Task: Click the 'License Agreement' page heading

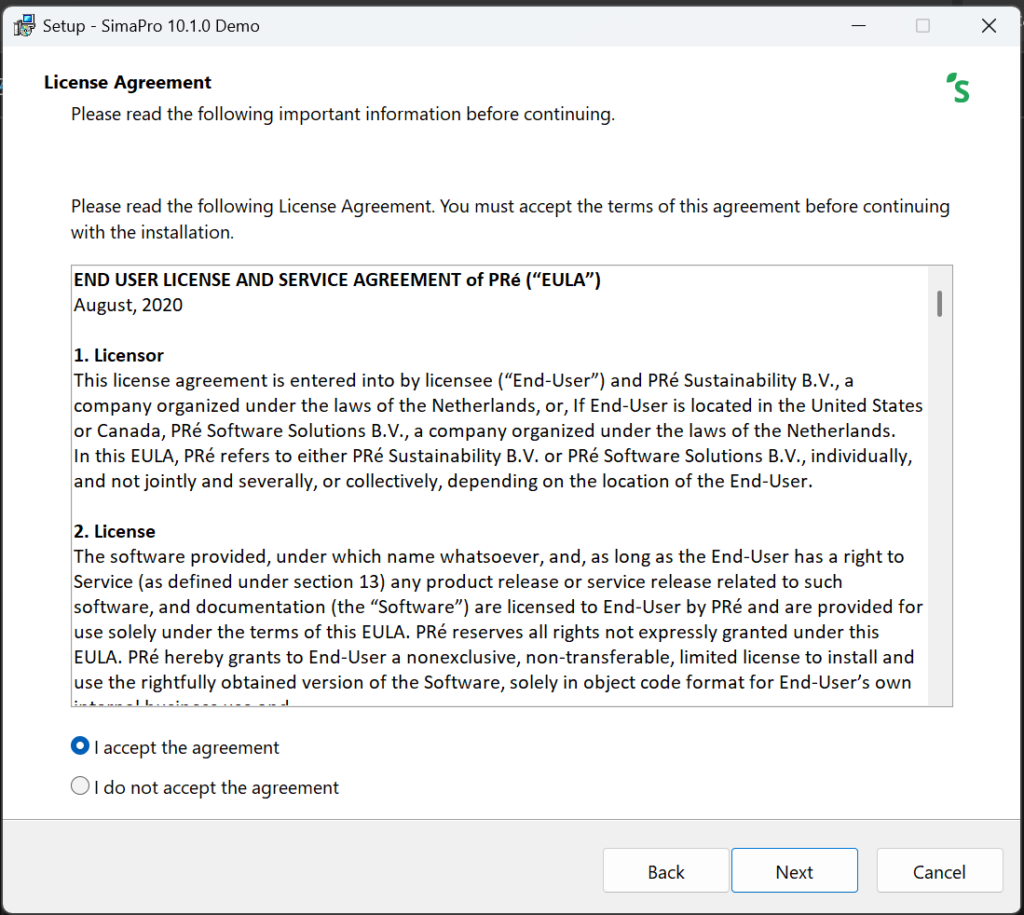Action: (128, 82)
